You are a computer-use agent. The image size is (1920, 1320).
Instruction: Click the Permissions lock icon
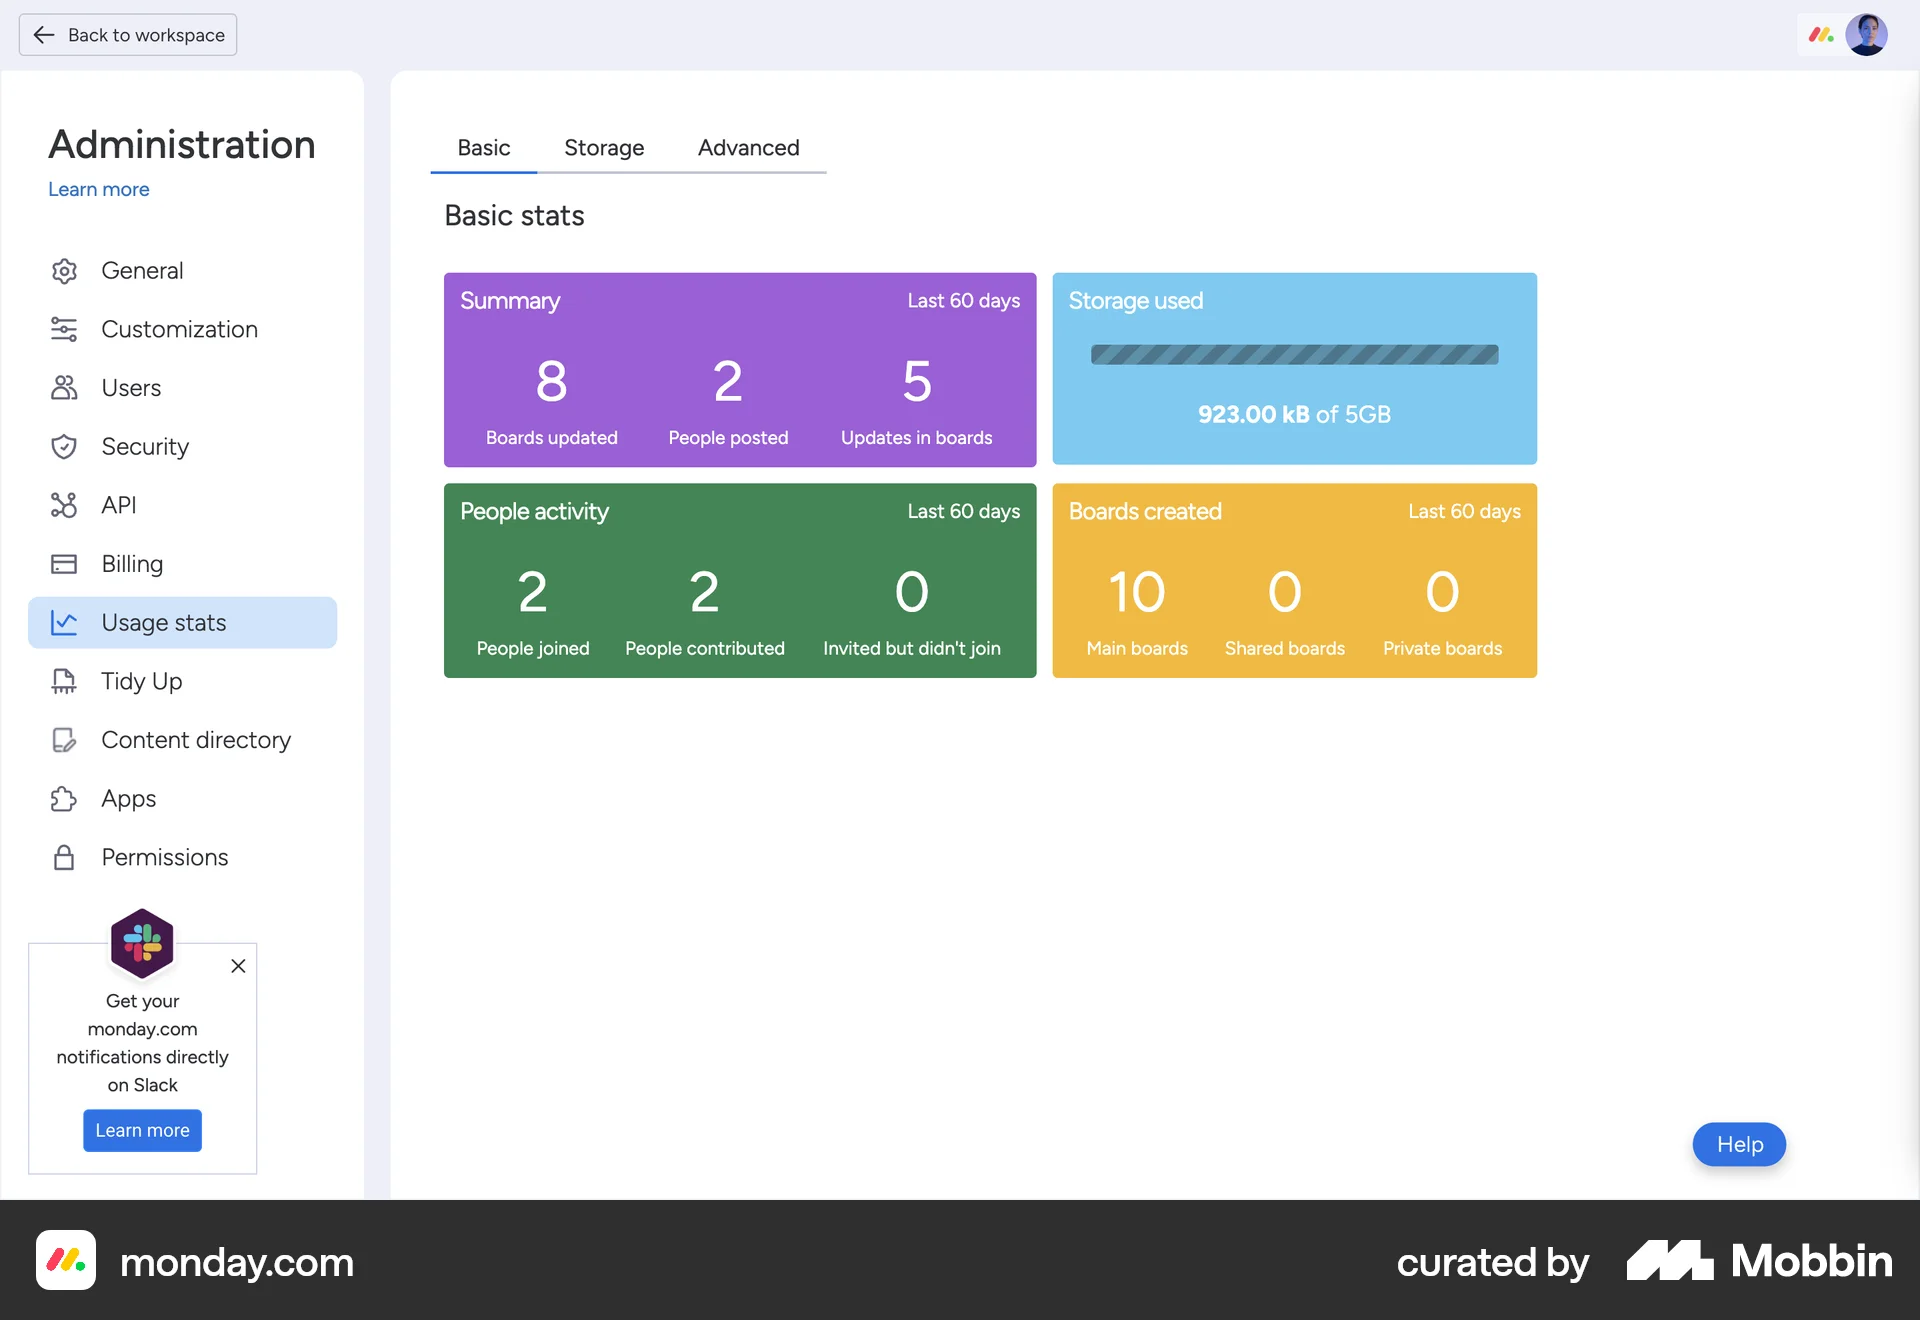coord(64,858)
